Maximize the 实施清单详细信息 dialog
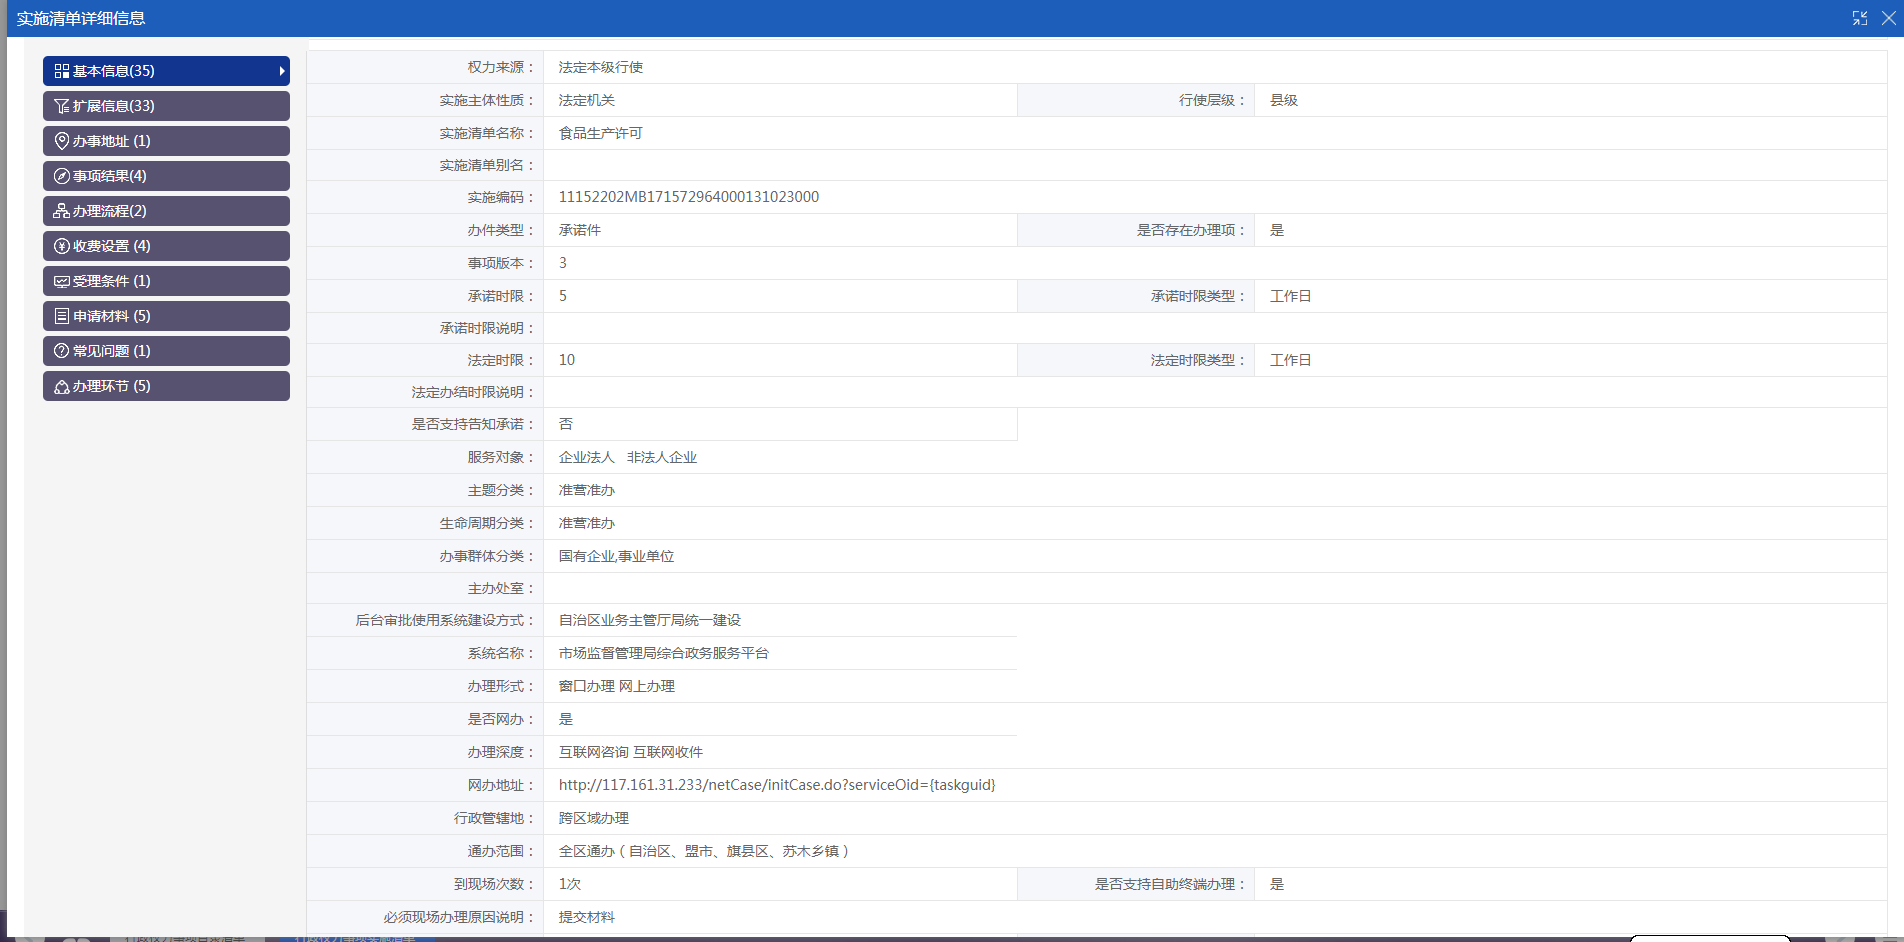The image size is (1904, 942). point(1860,18)
